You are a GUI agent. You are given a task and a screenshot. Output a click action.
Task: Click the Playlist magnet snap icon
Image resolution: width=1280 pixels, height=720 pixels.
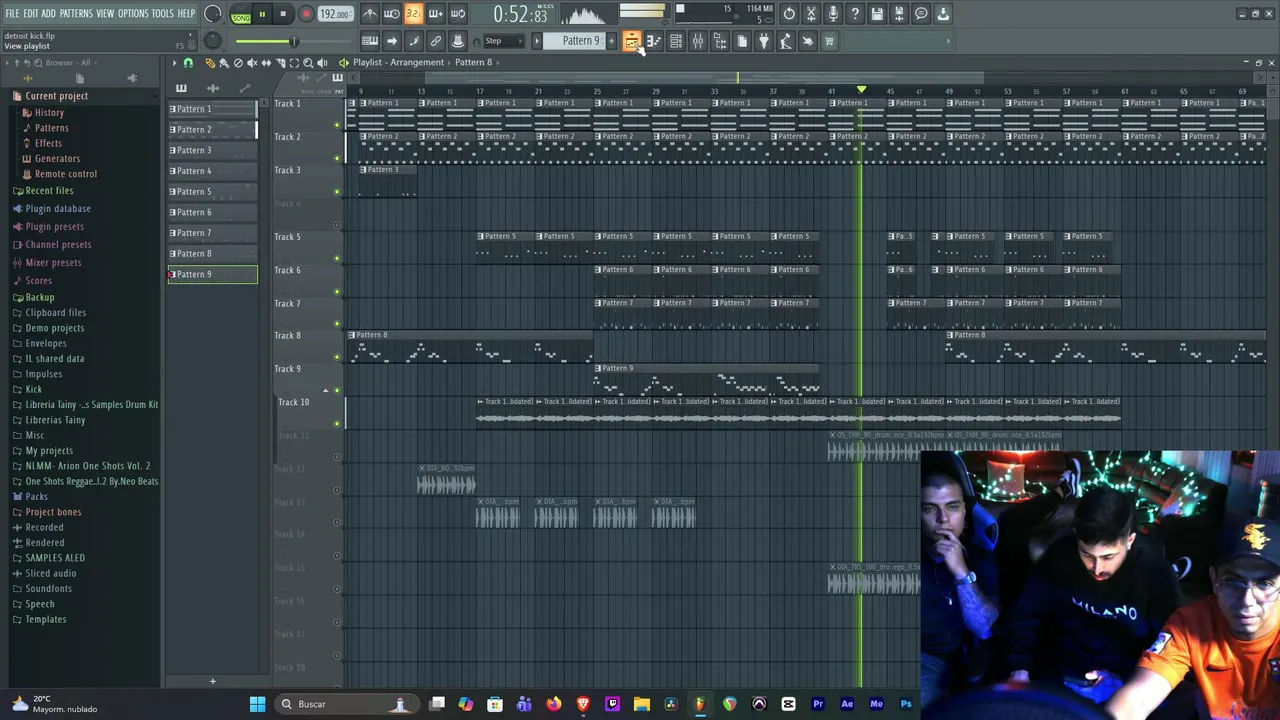188,62
